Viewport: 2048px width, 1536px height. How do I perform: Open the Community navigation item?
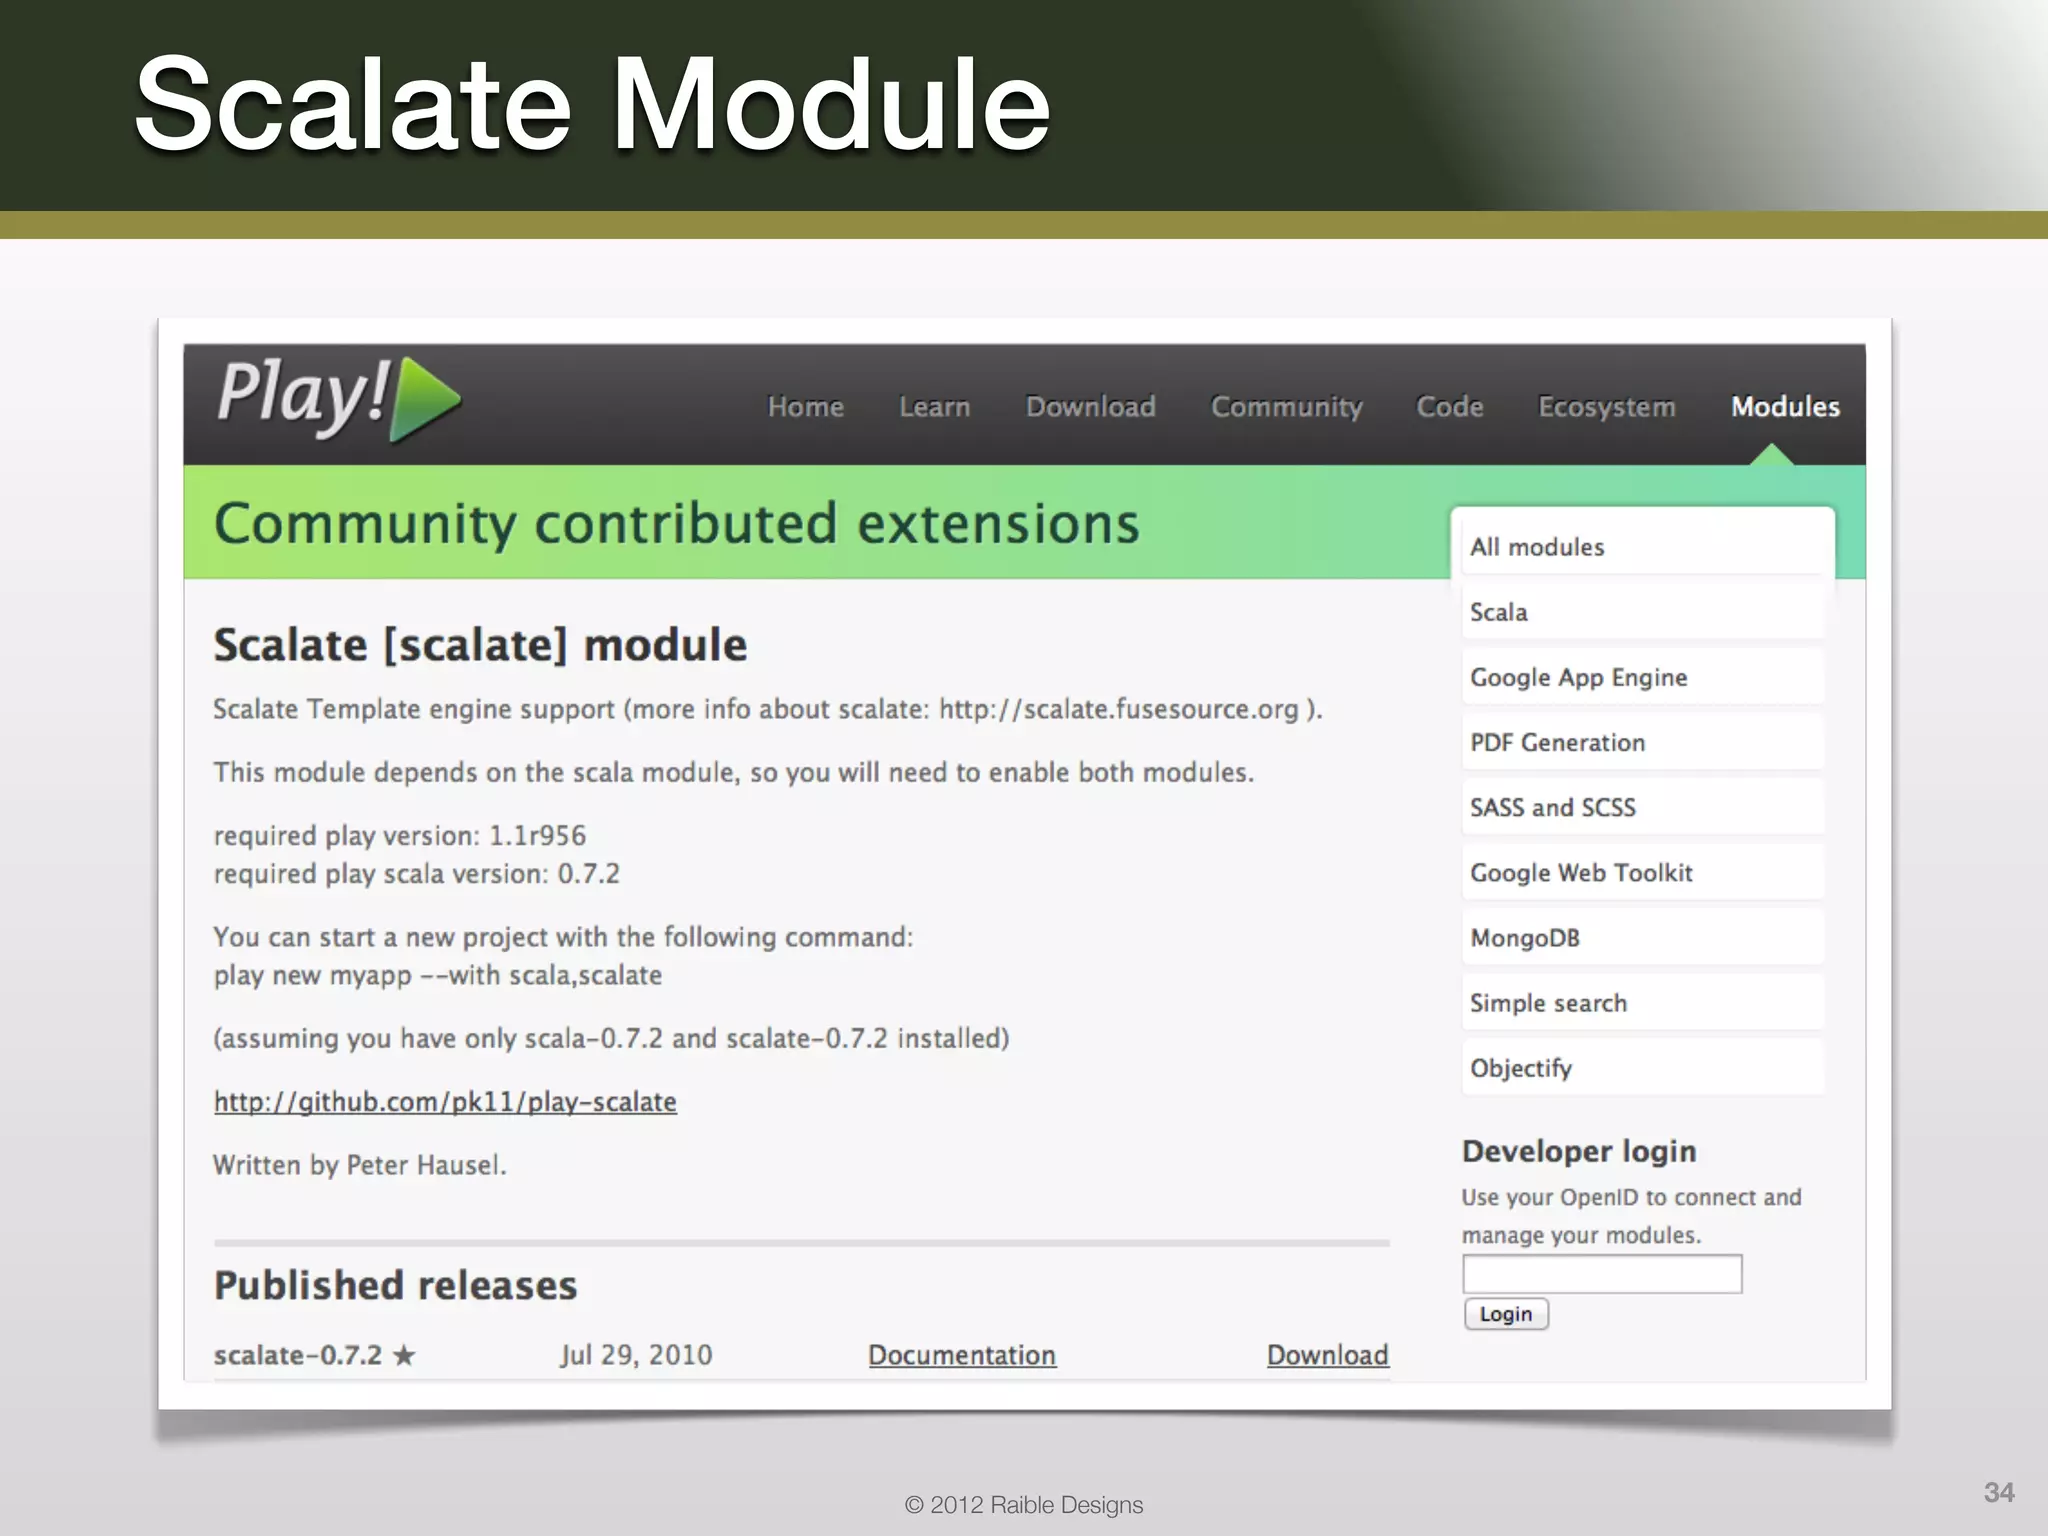pos(1287,408)
